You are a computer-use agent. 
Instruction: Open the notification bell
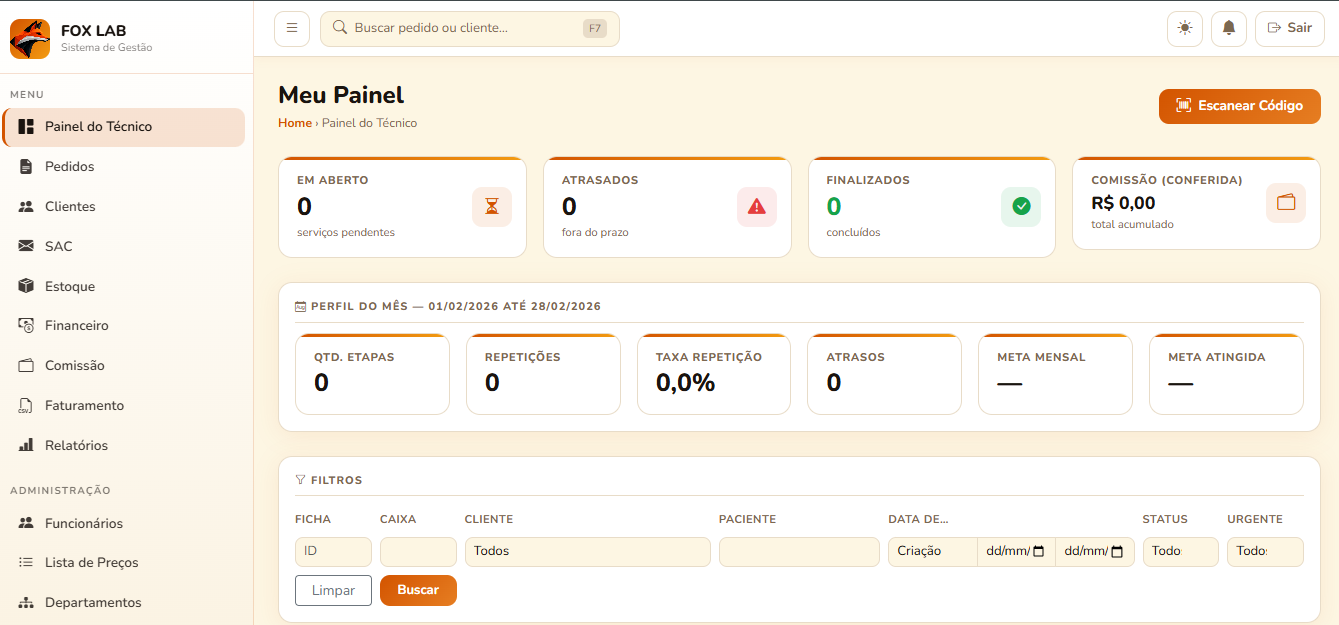click(1229, 28)
